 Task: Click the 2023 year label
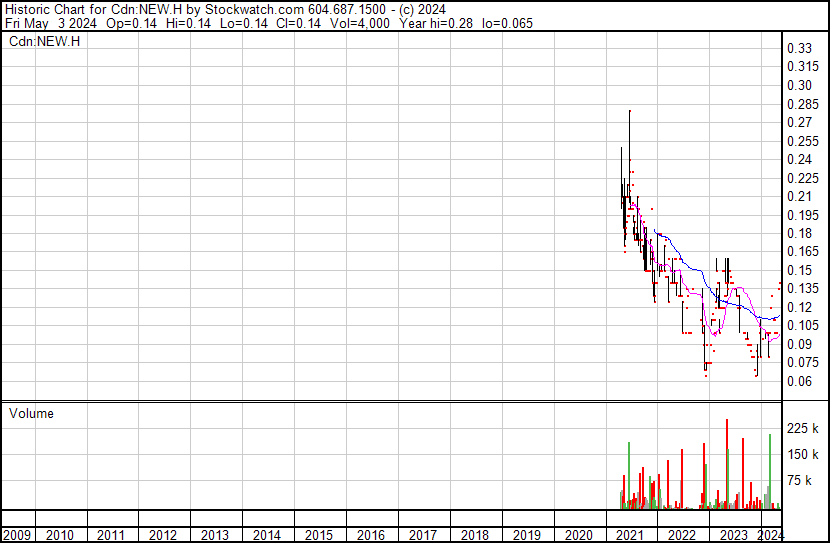pos(734,535)
